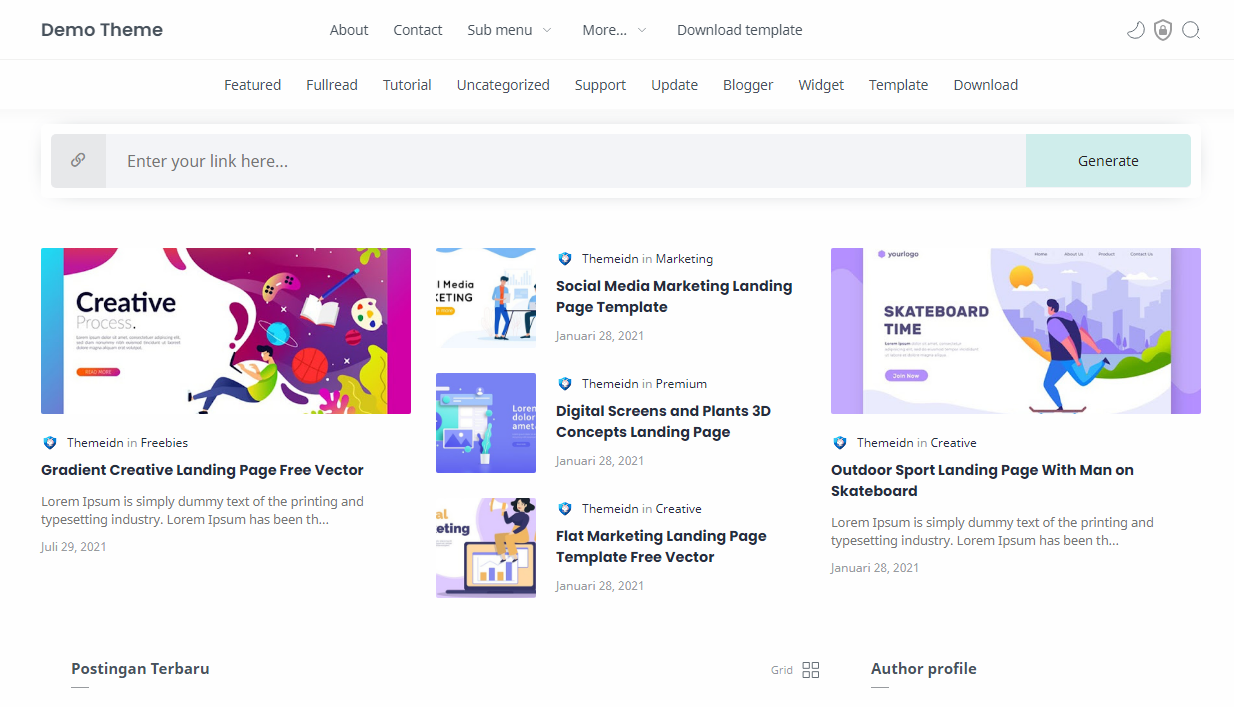This screenshot has height=707, width=1234.
Task: Switch layout with the Grid view icon
Action: [x=811, y=670]
